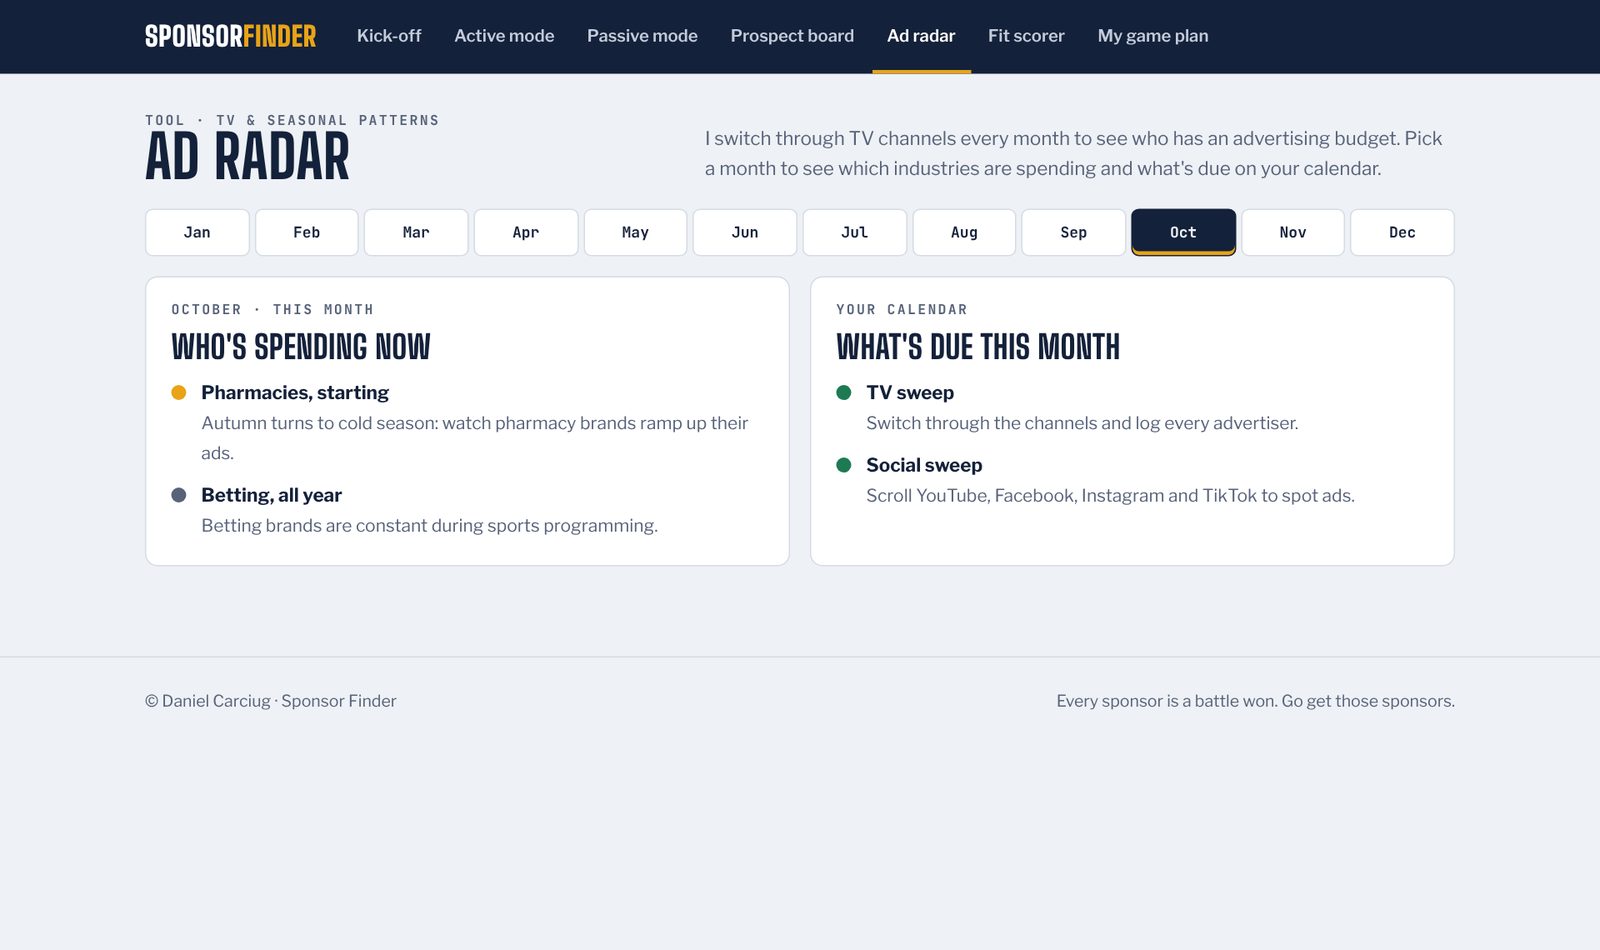Image resolution: width=1600 pixels, height=950 pixels.
Task: Go to Active mode
Action: tap(504, 36)
